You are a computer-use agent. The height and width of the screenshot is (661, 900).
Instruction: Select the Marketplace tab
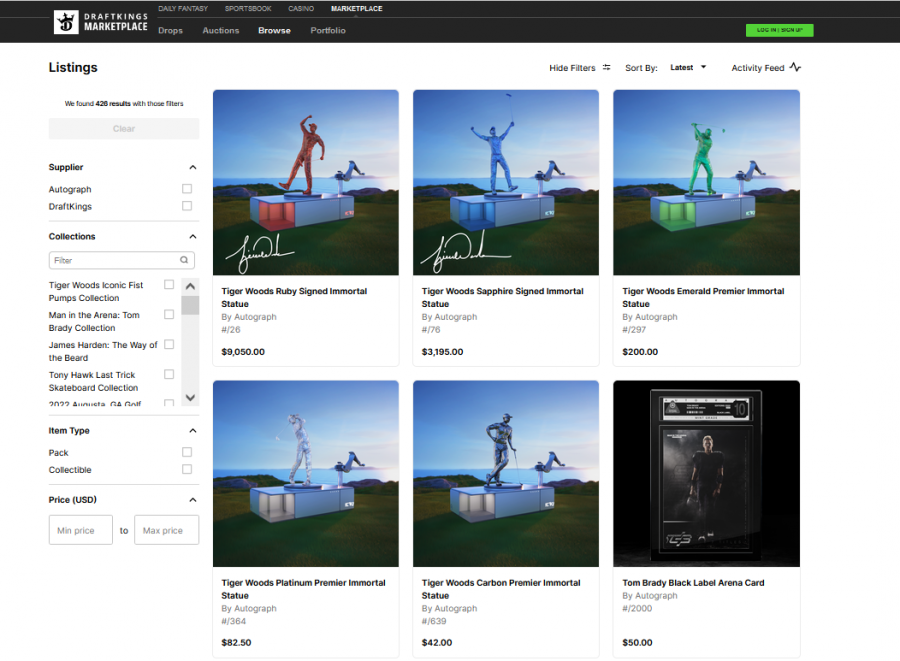point(356,9)
